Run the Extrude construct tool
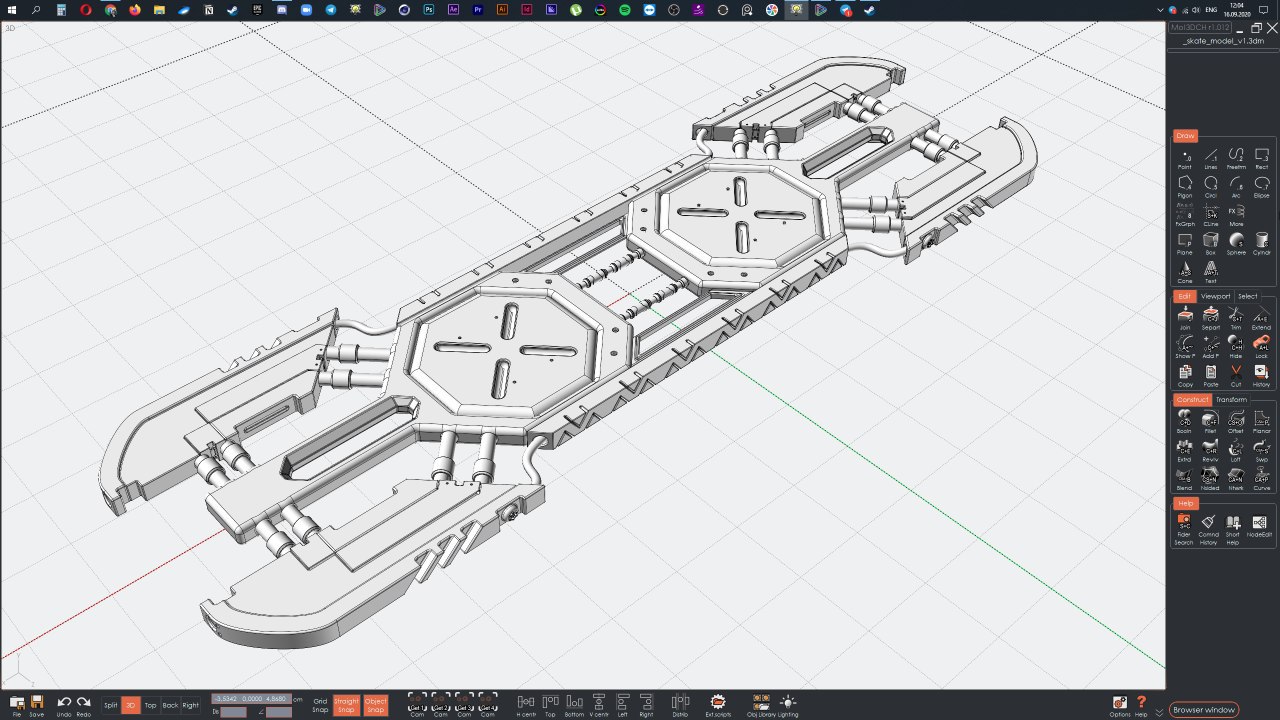 (1185, 450)
